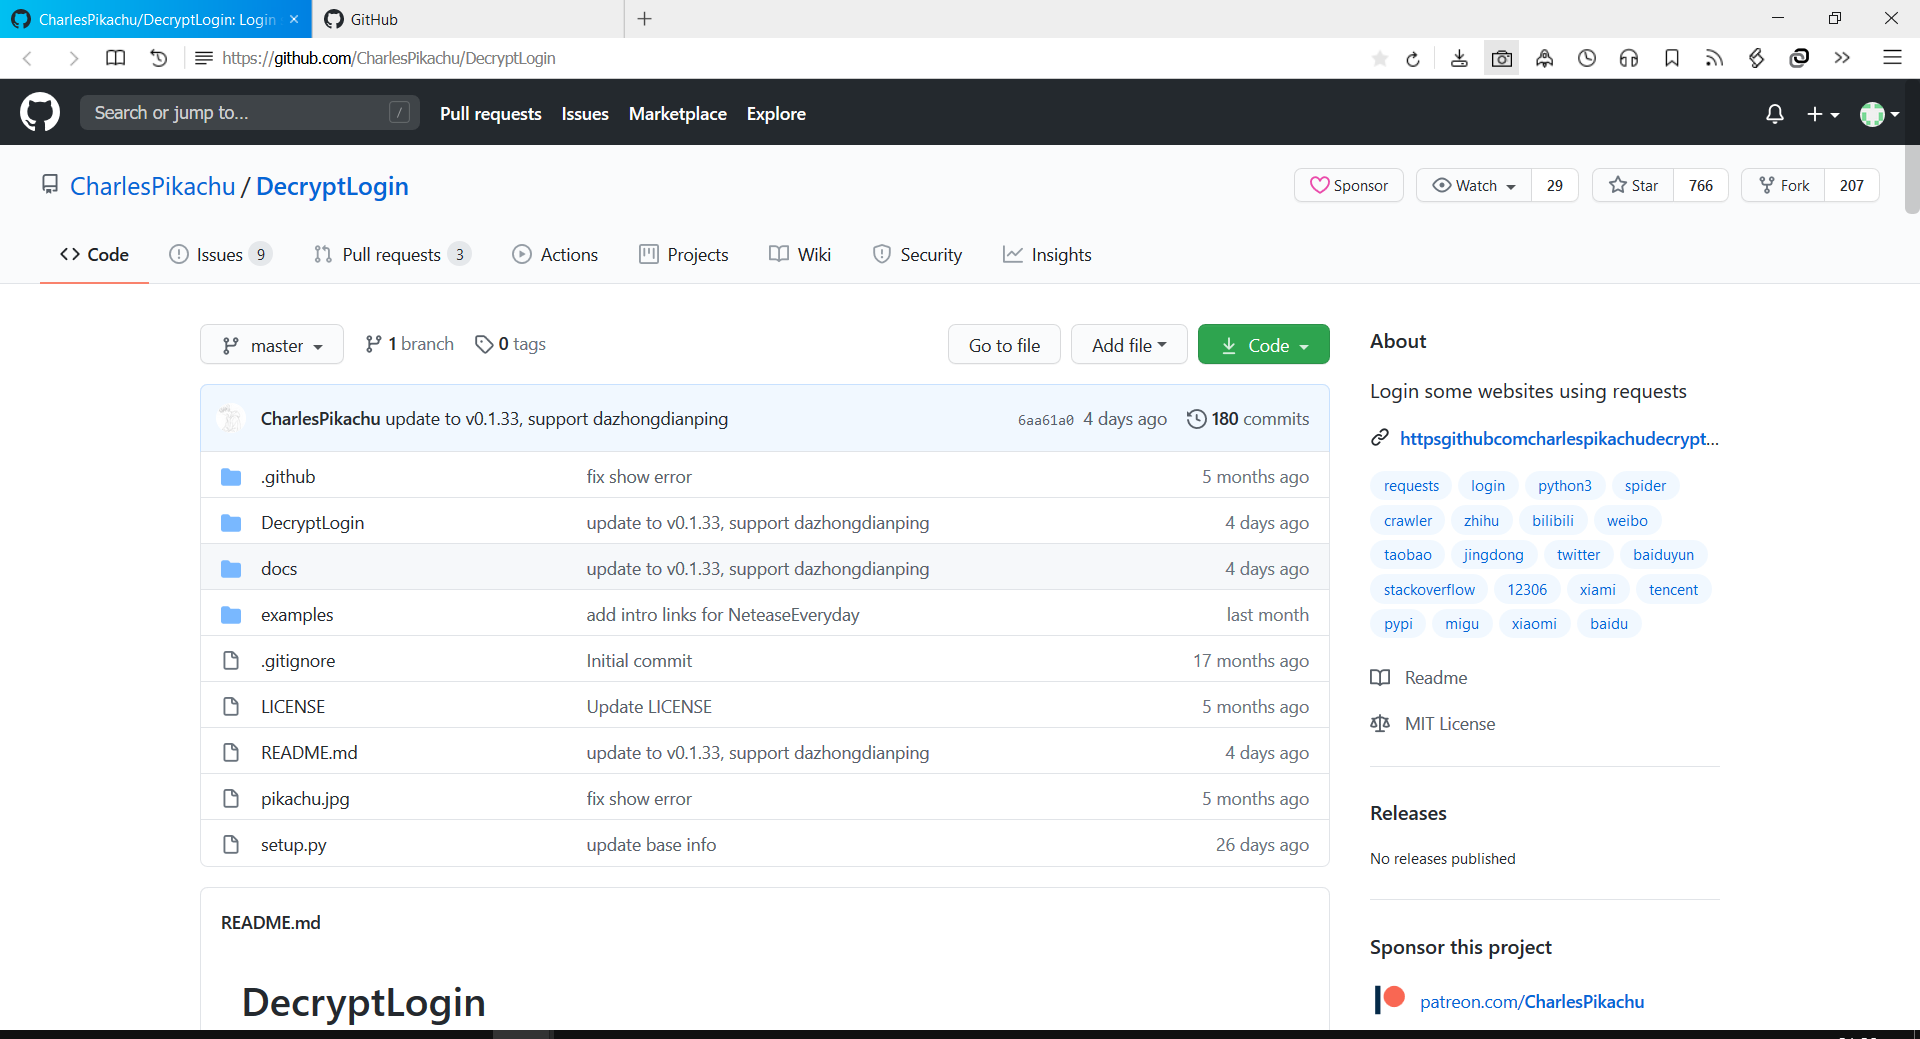
Task: Open Issues in top navigation bar
Action: pos(585,114)
